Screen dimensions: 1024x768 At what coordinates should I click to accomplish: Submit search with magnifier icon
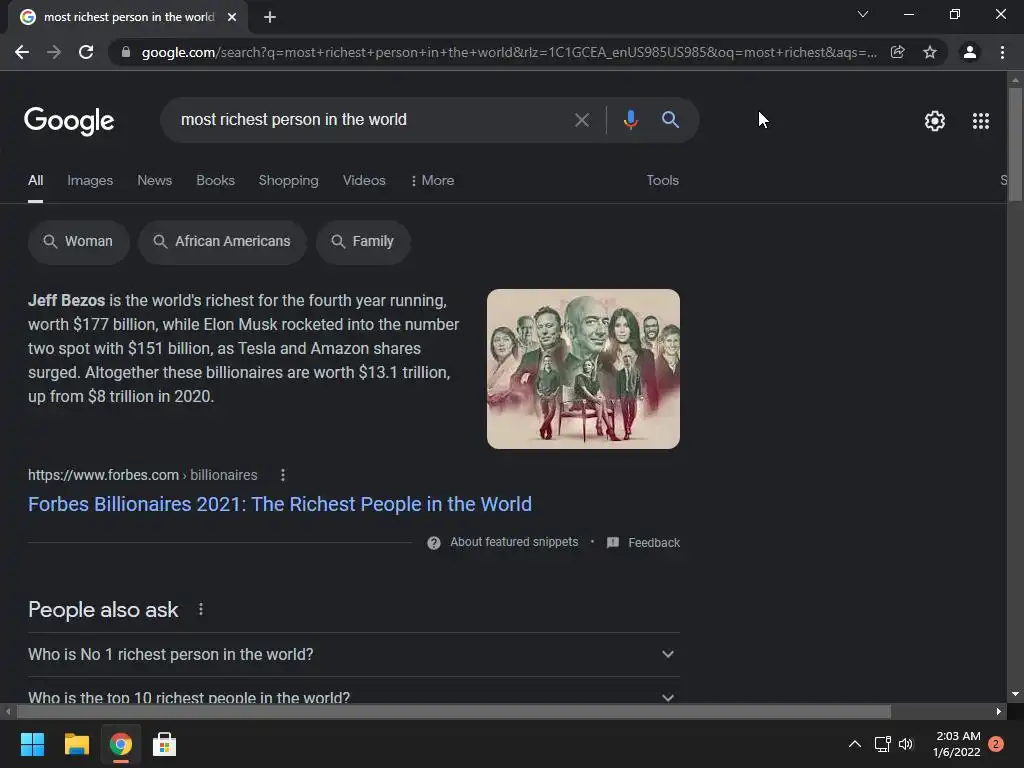[670, 120]
